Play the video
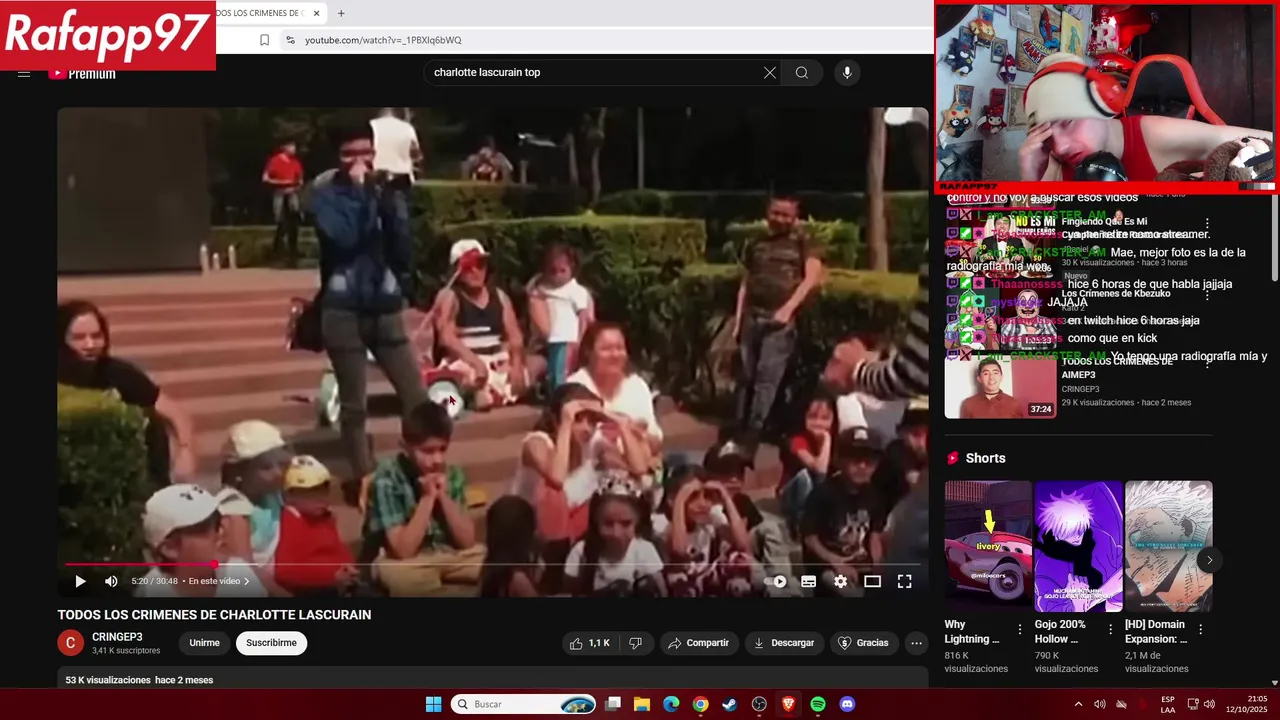 [x=80, y=581]
